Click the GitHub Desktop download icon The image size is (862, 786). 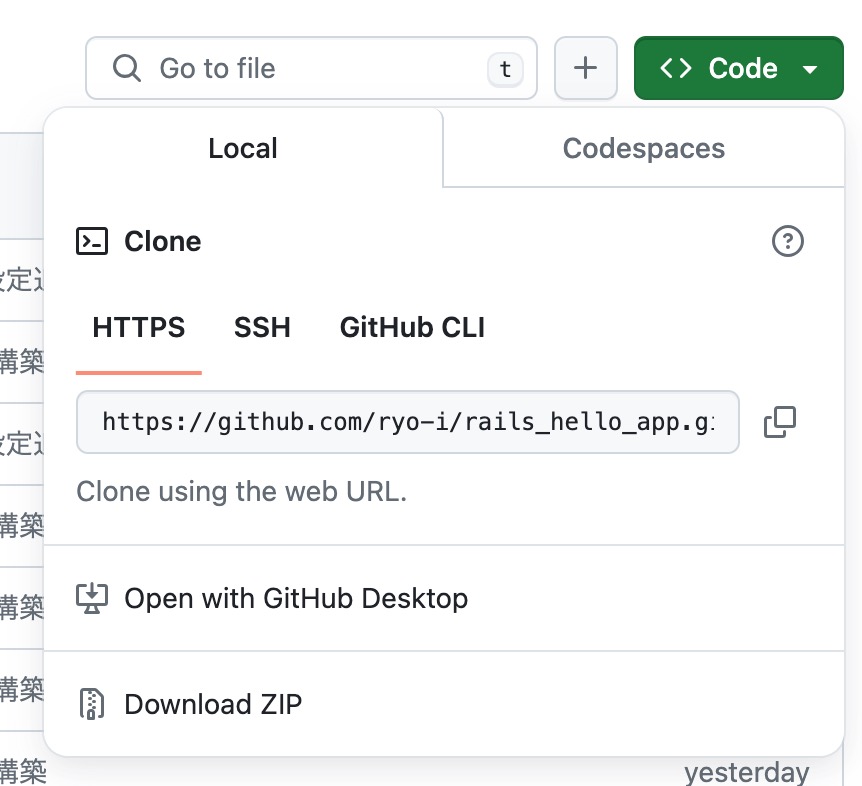(x=92, y=599)
